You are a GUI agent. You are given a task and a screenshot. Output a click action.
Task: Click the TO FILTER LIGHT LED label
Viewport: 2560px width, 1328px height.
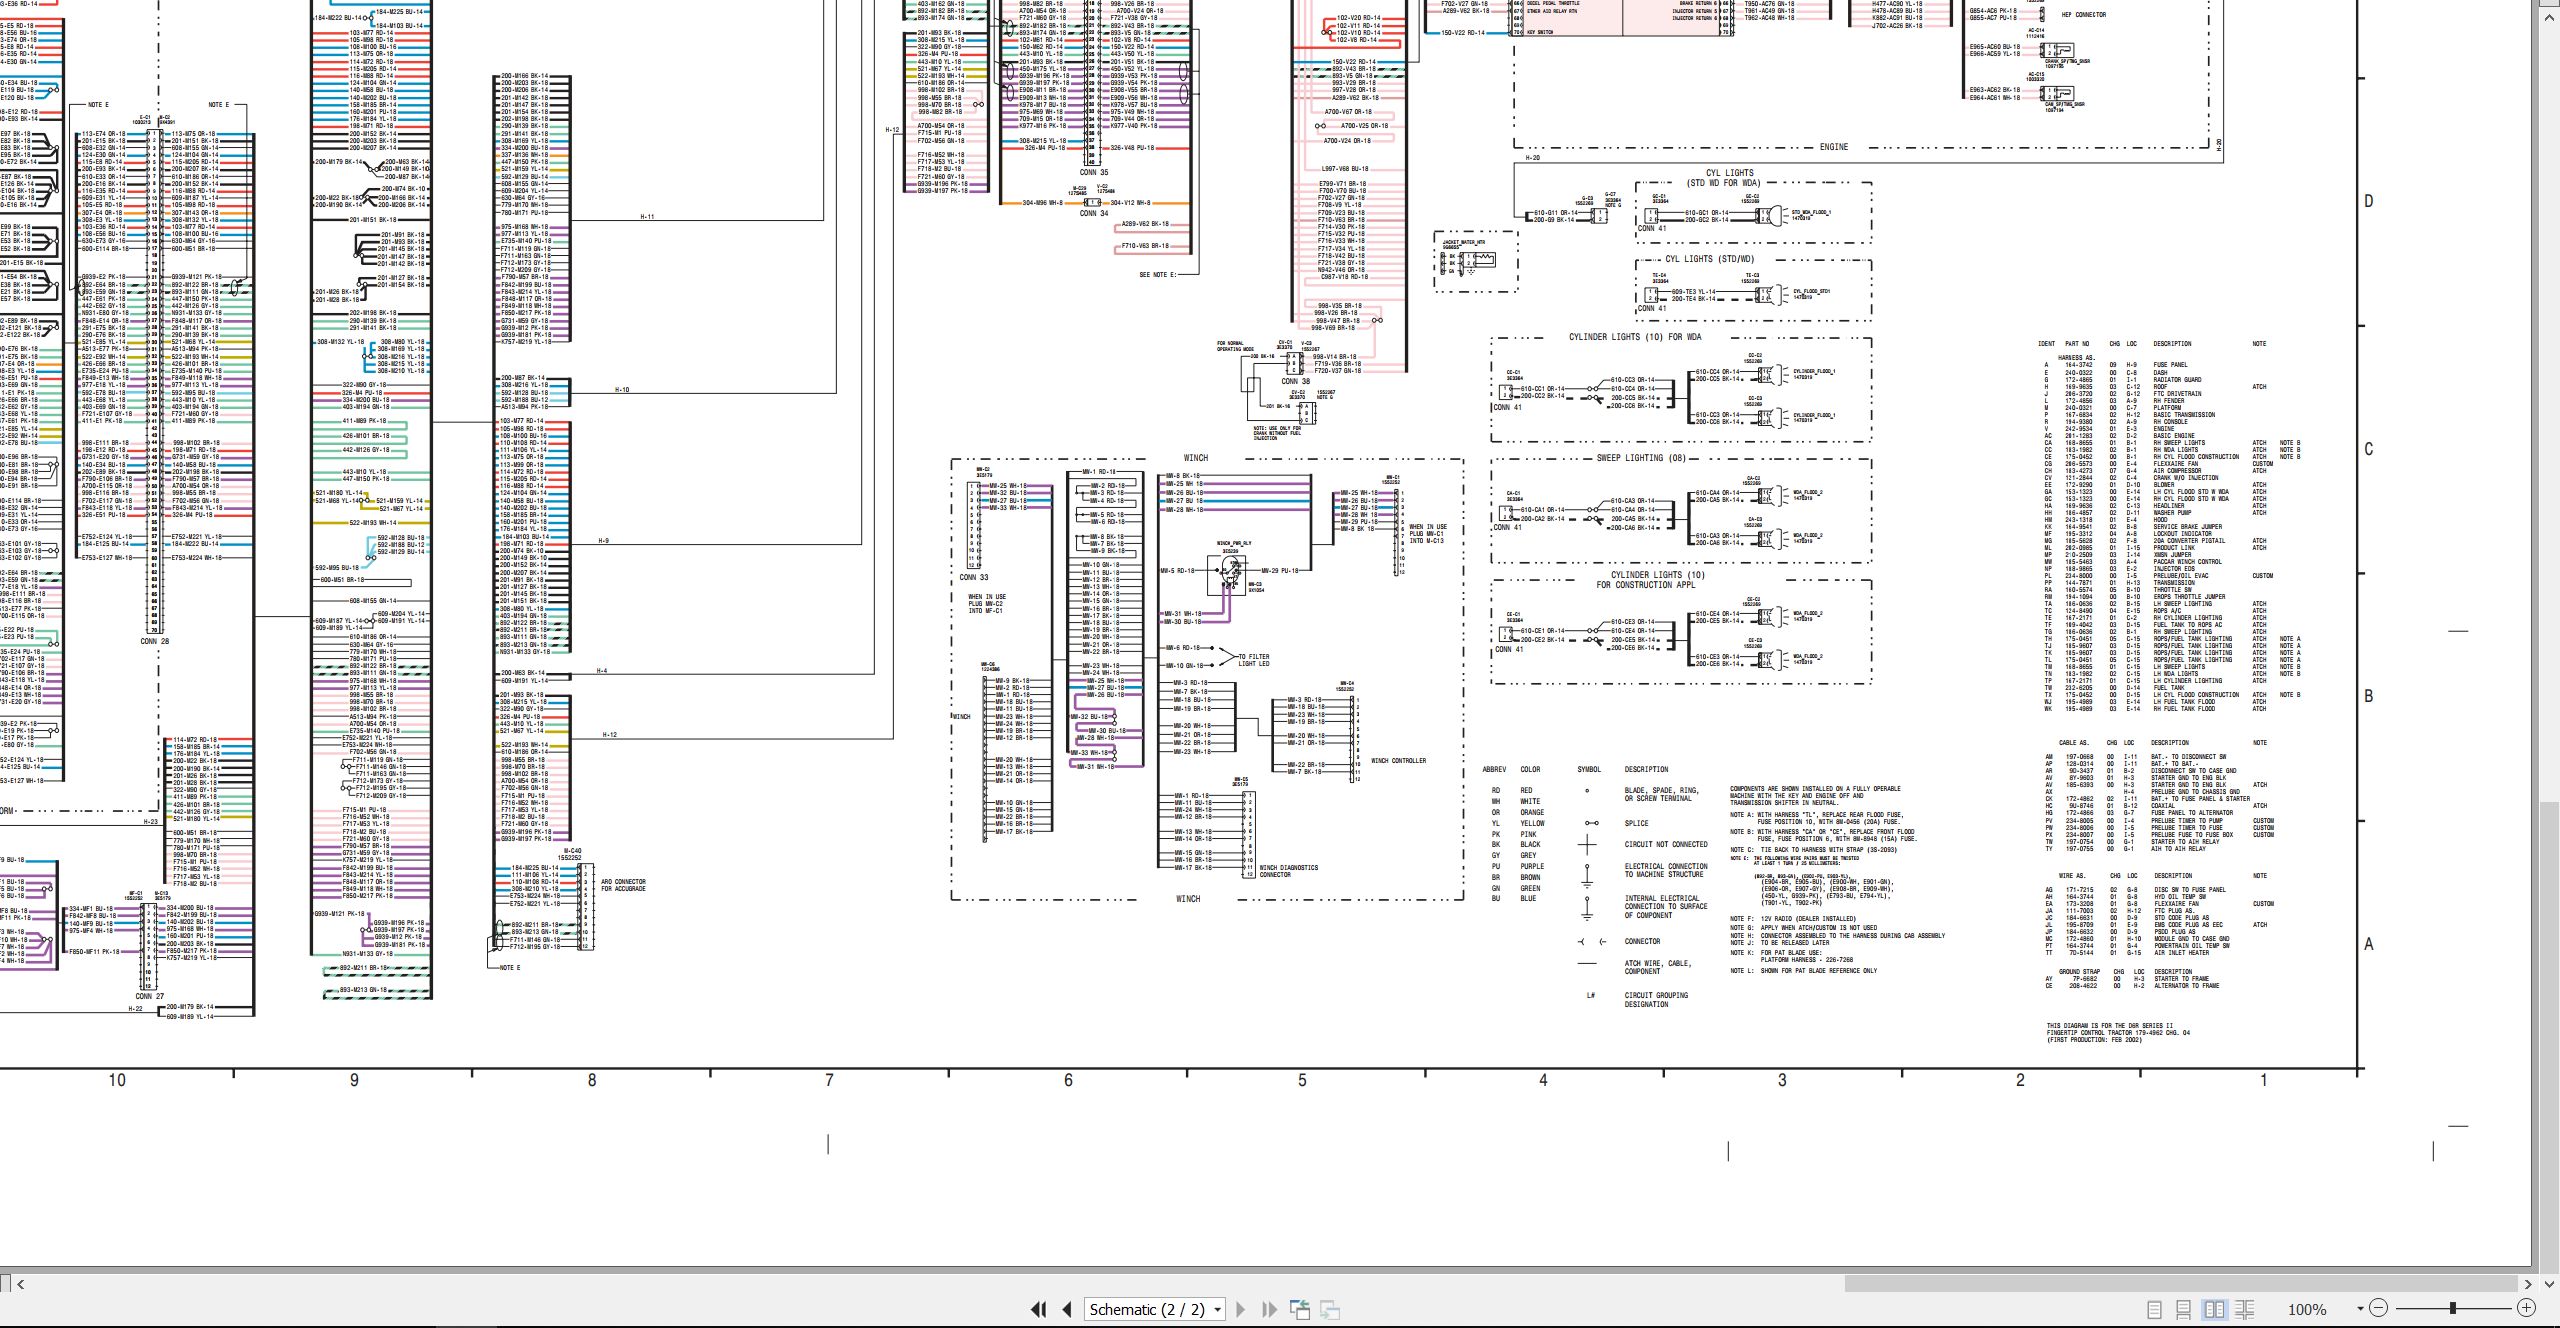coord(1254,660)
